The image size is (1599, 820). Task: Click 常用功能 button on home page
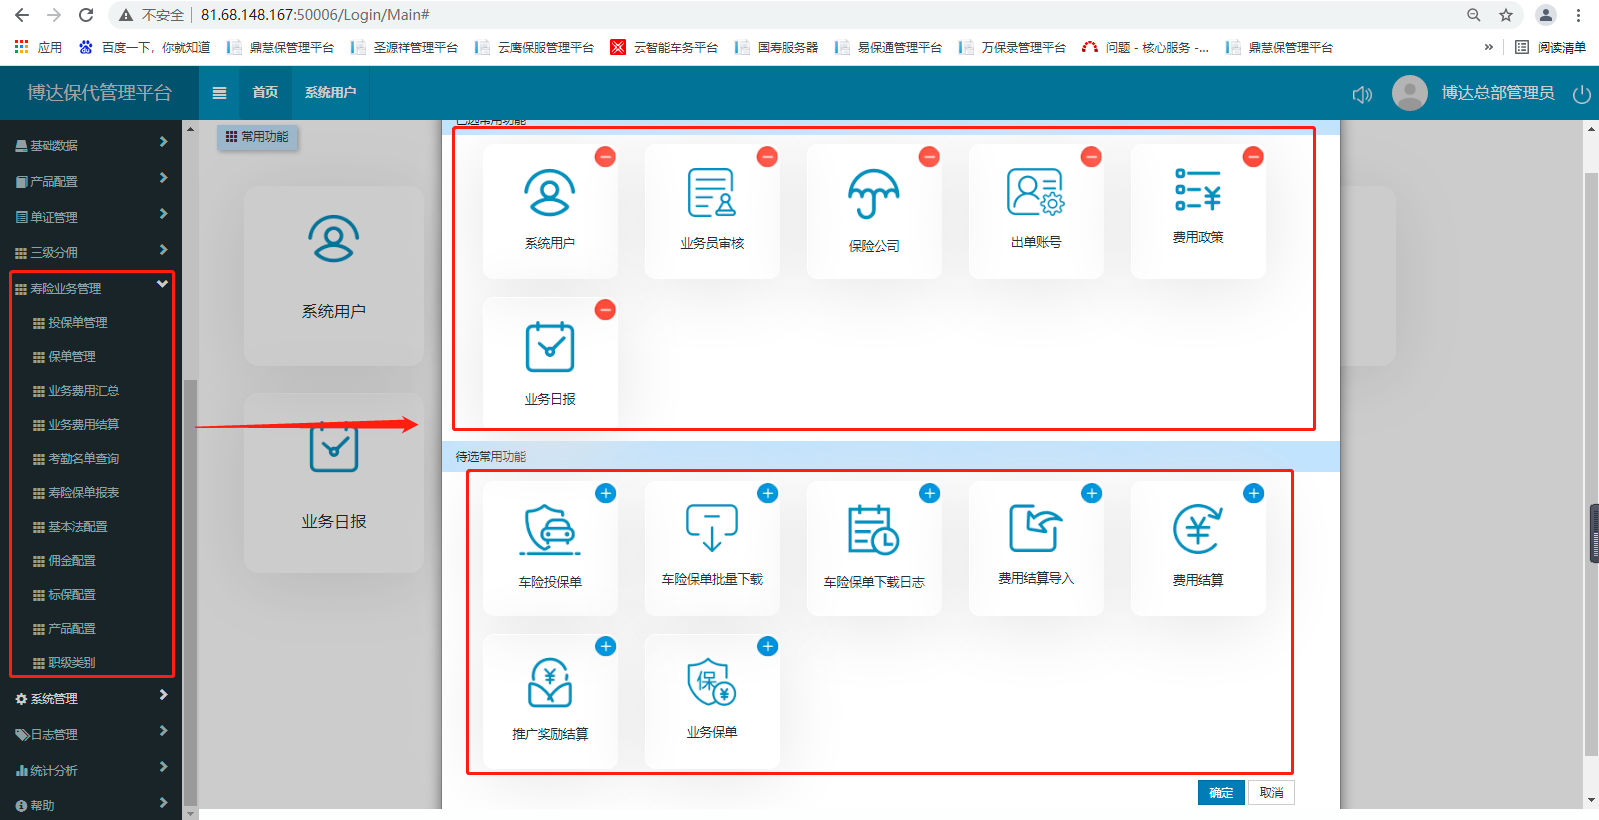[x=257, y=137]
